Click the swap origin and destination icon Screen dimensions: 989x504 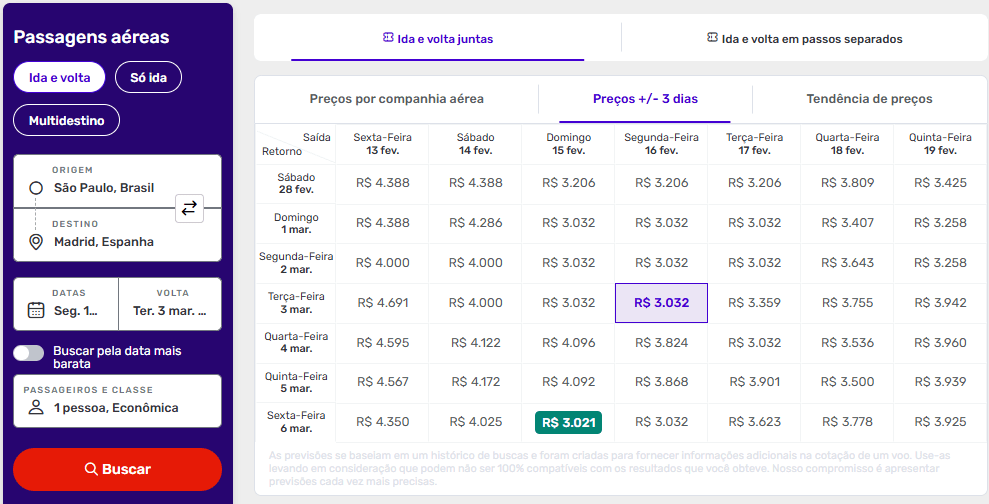[x=189, y=209]
